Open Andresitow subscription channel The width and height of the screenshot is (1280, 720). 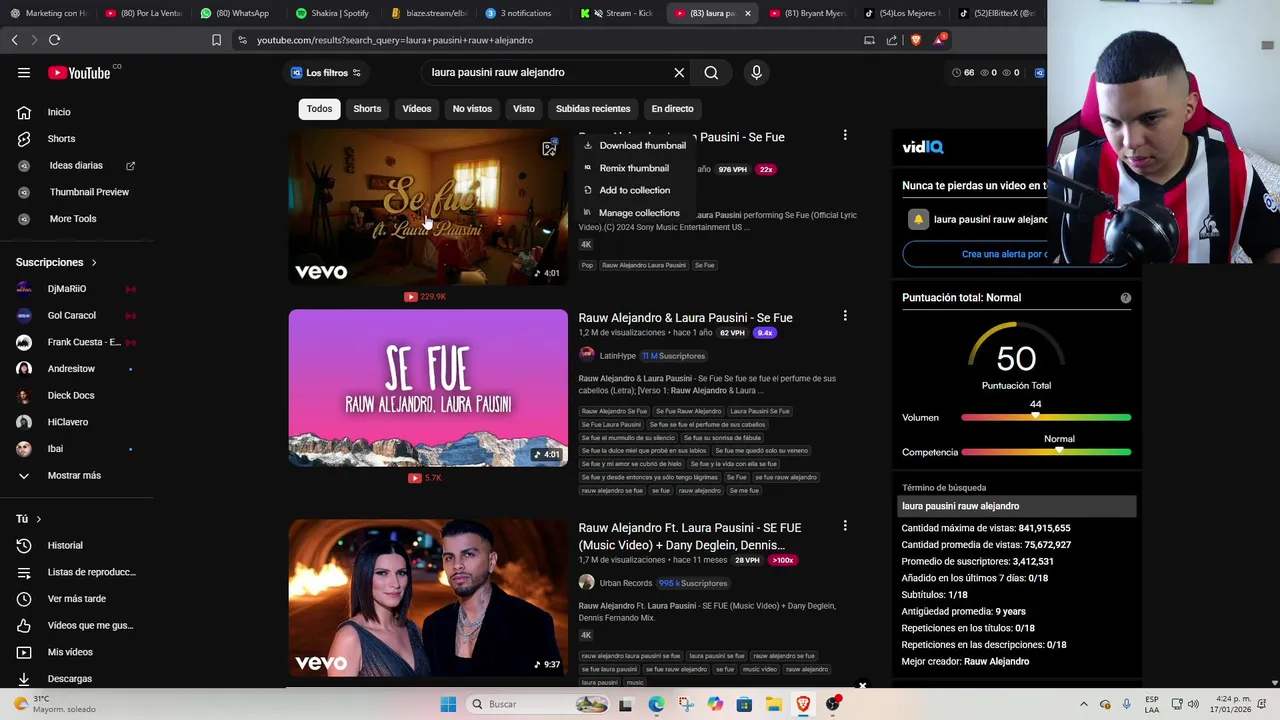click(x=72, y=369)
